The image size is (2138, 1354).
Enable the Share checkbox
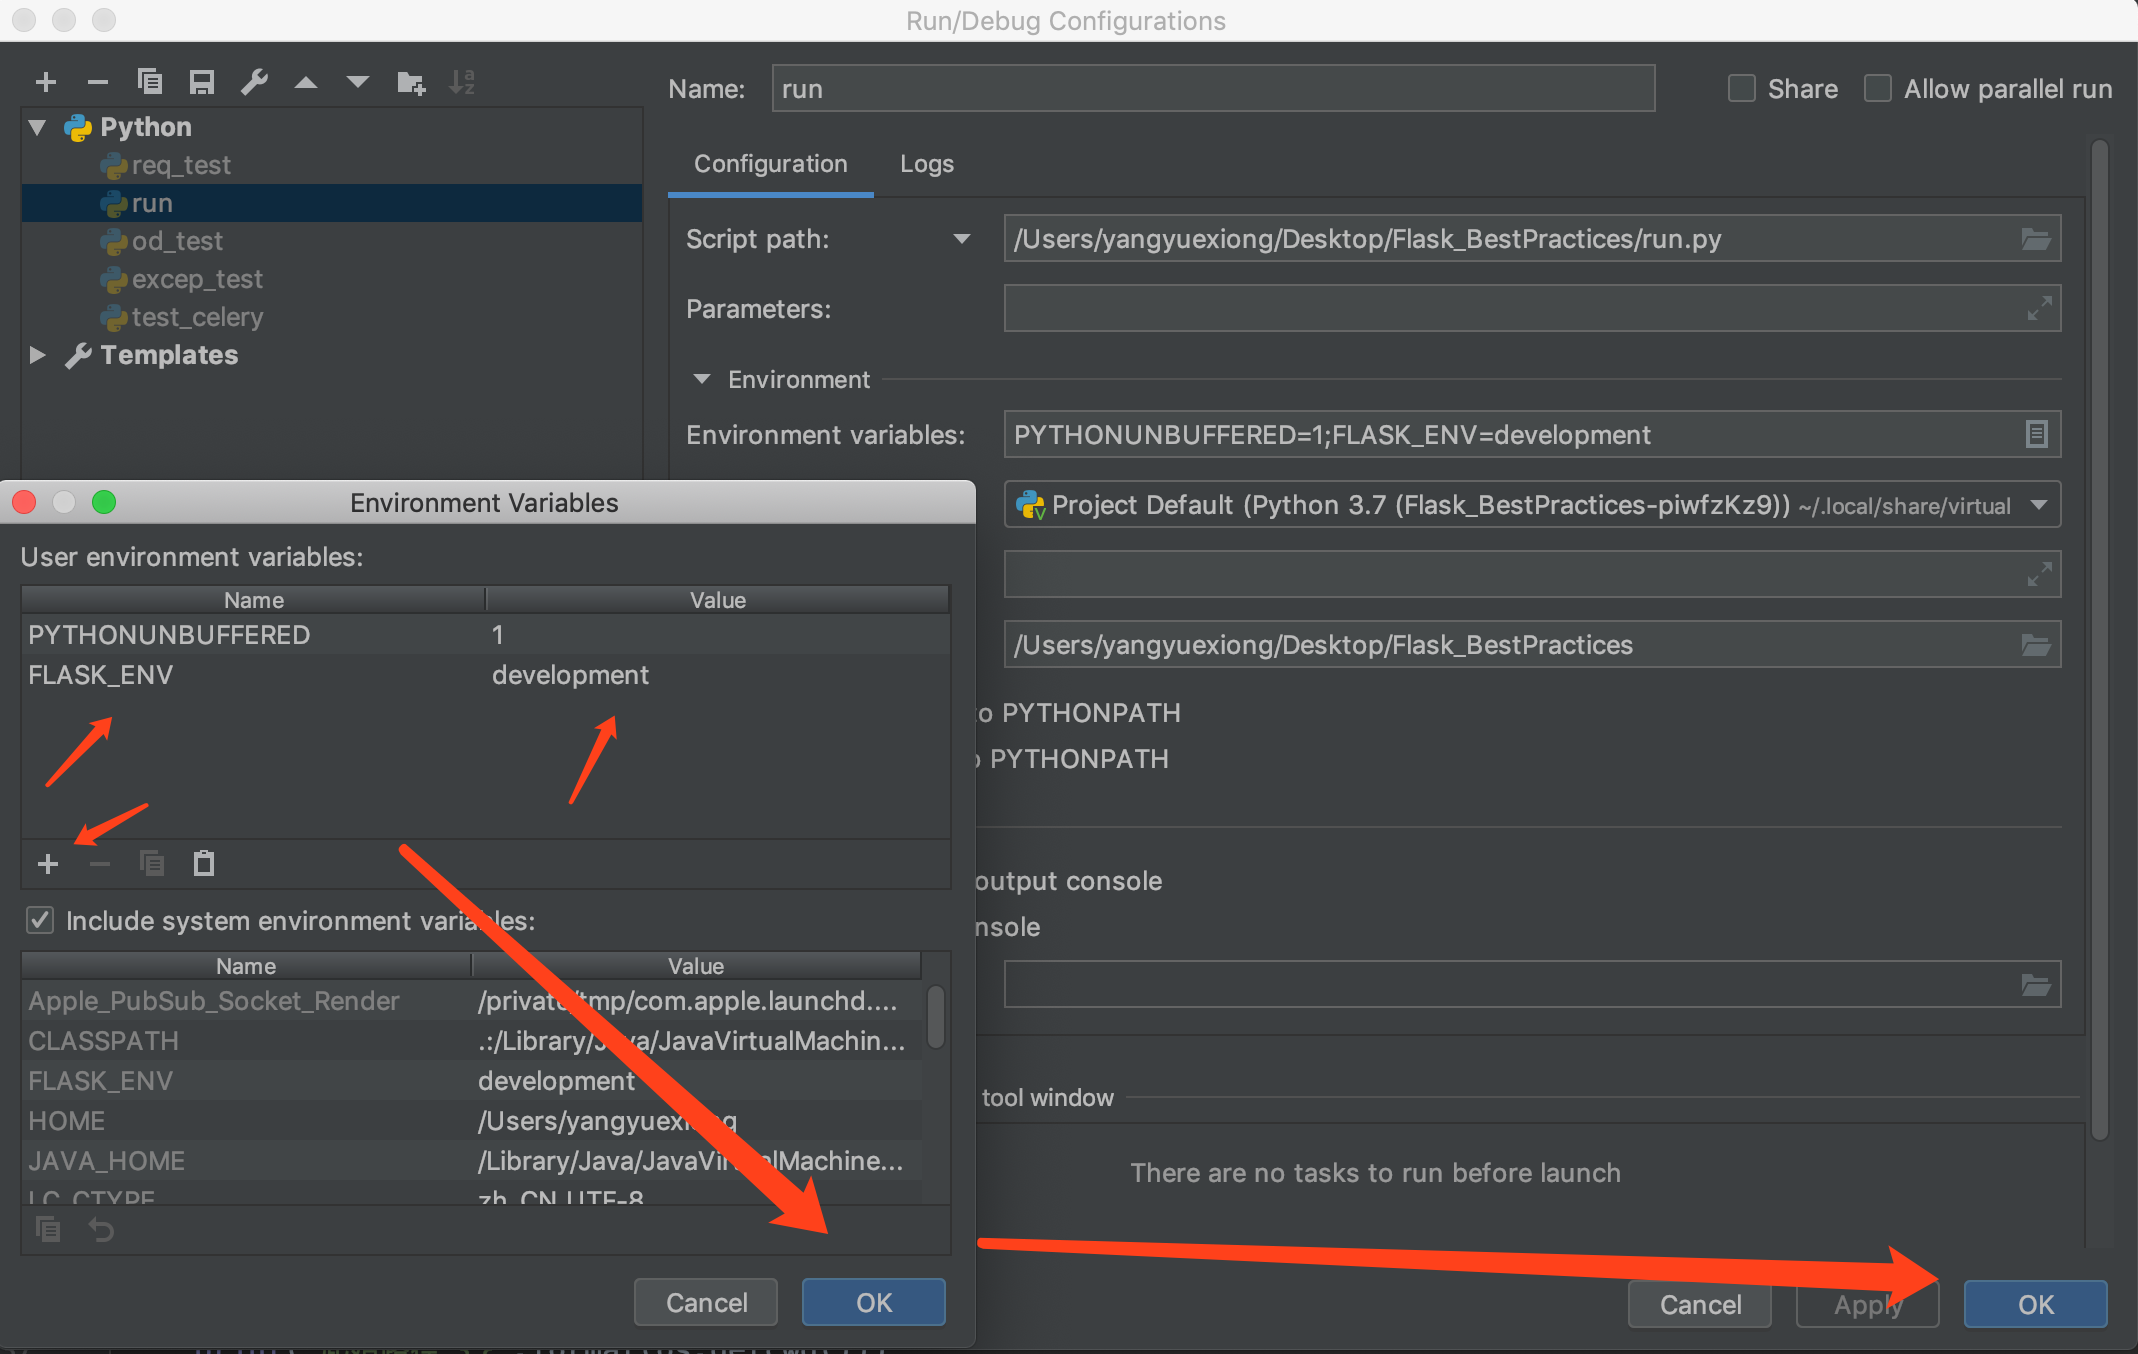1742,88
